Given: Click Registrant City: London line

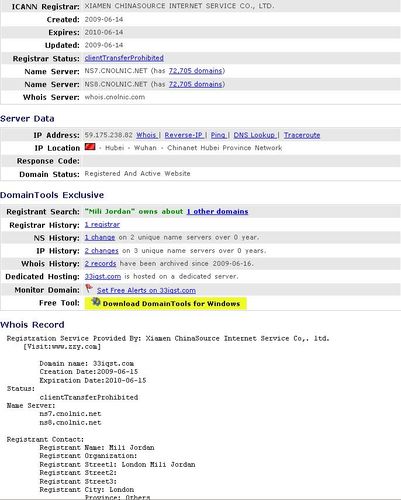Looking at the screenshot, I should [x=87, y=490].
